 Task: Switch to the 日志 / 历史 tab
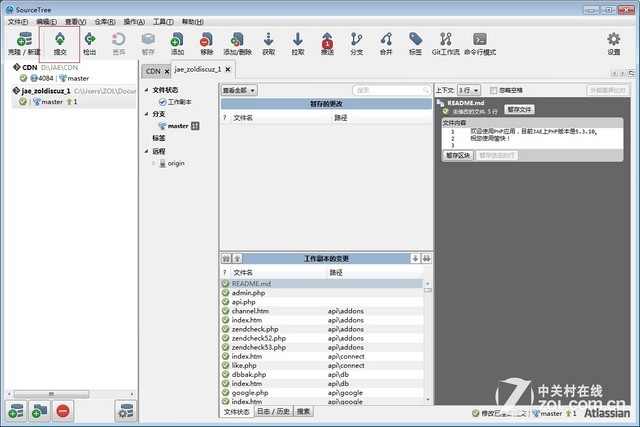273,411
